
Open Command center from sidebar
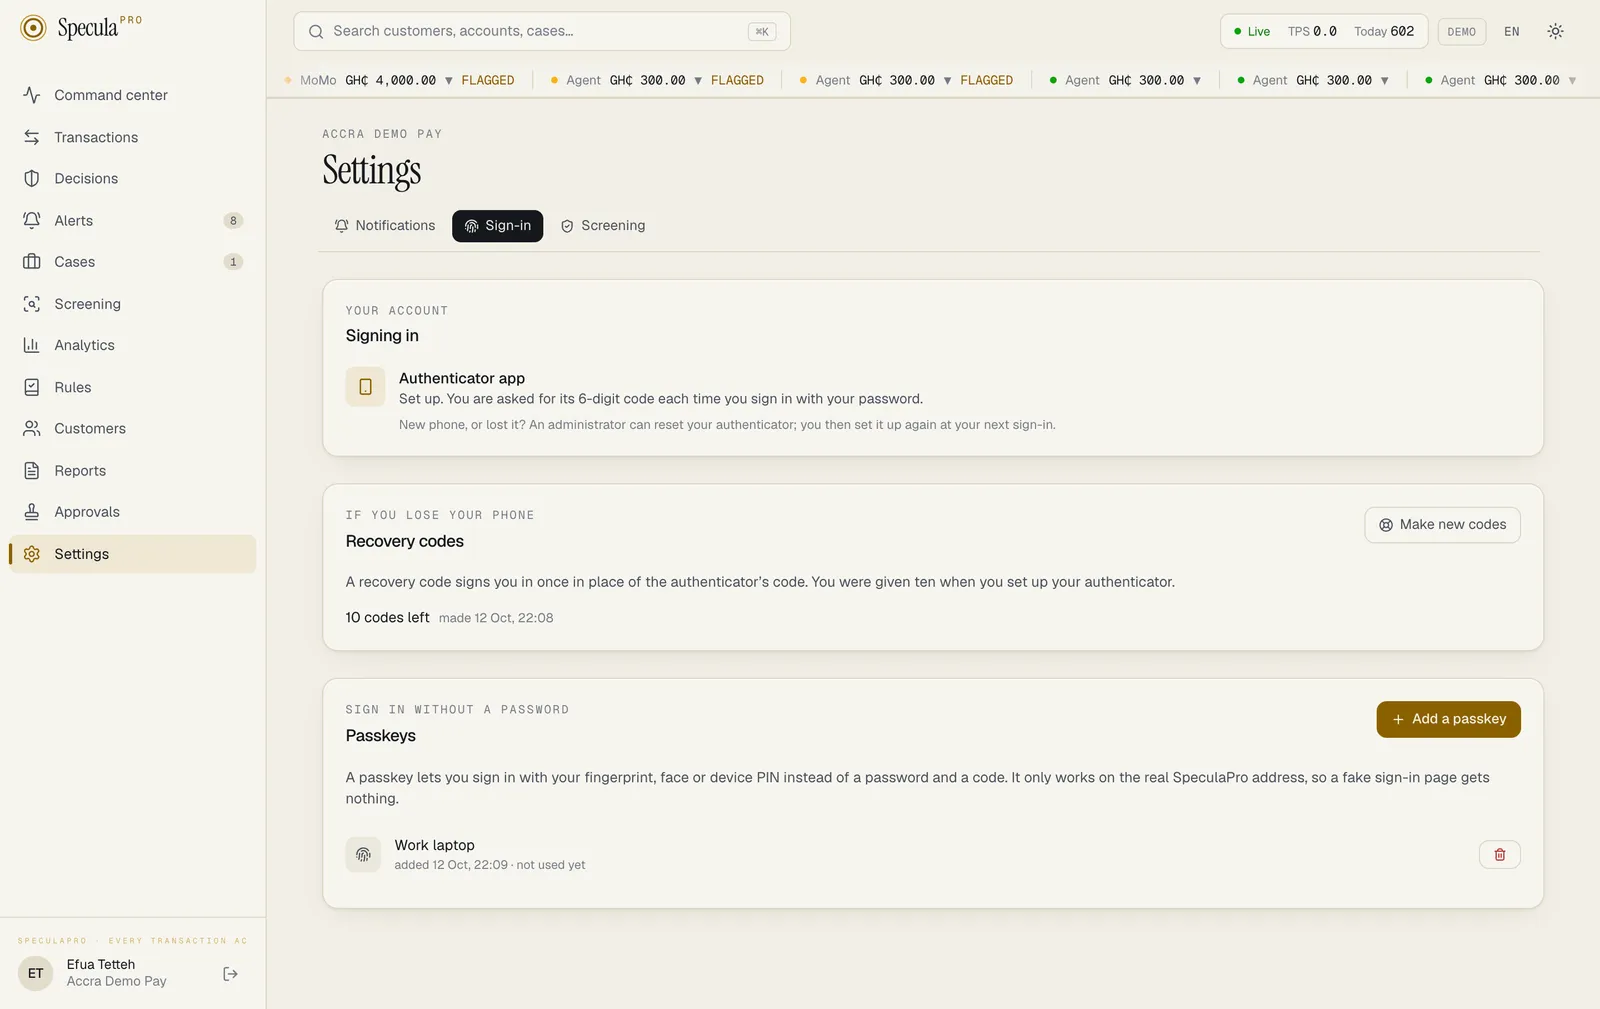132,95
